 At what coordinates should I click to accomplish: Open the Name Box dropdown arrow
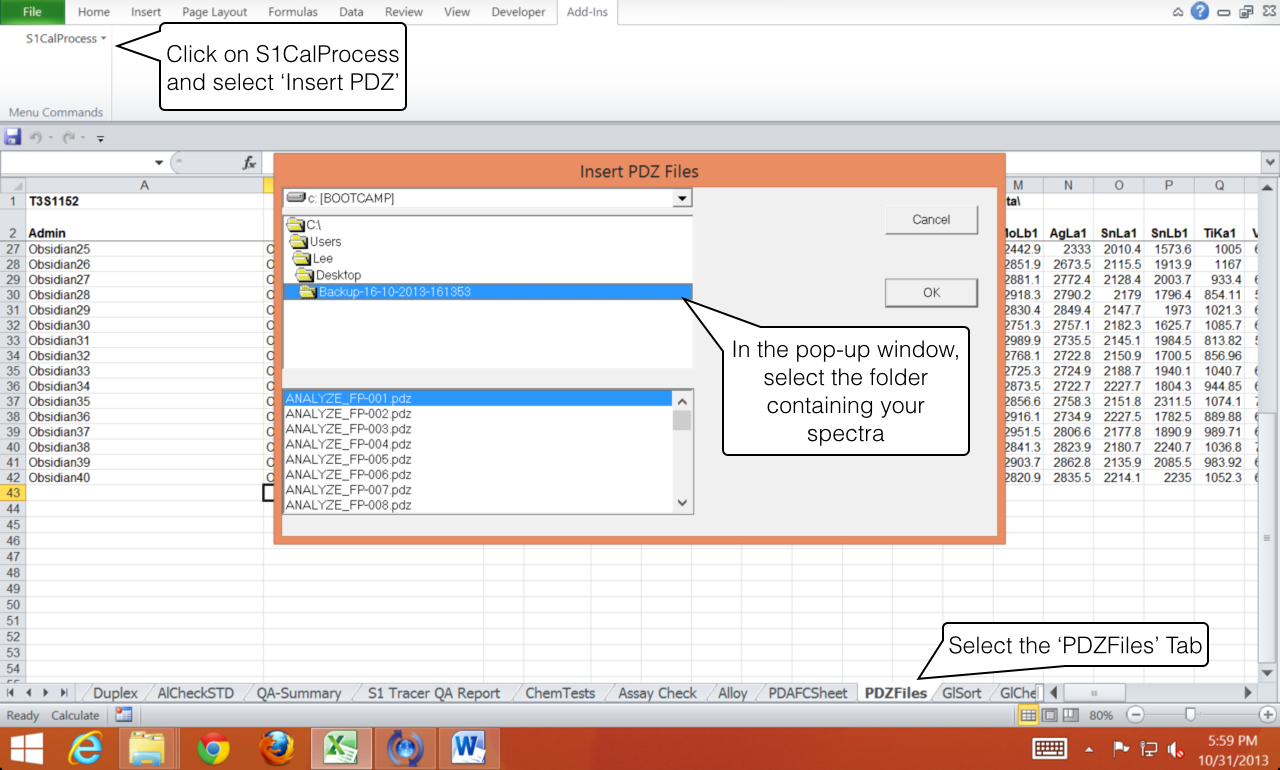(x=158, y=163)
